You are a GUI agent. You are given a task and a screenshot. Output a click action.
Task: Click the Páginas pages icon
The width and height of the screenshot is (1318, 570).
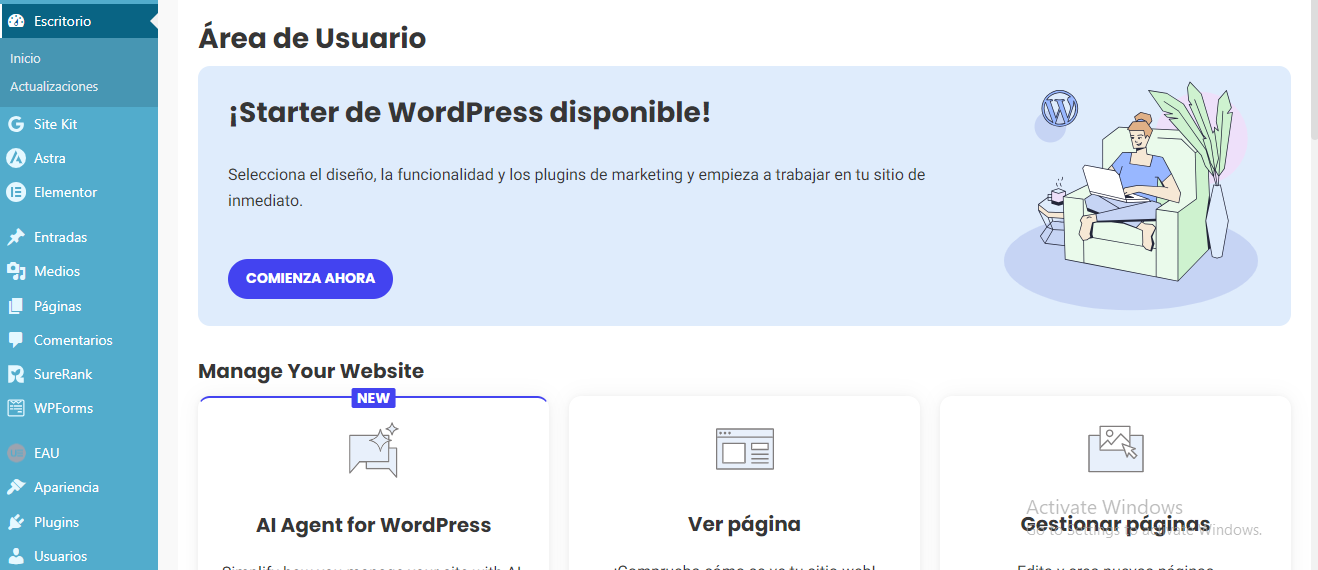(x=15, y=306)
